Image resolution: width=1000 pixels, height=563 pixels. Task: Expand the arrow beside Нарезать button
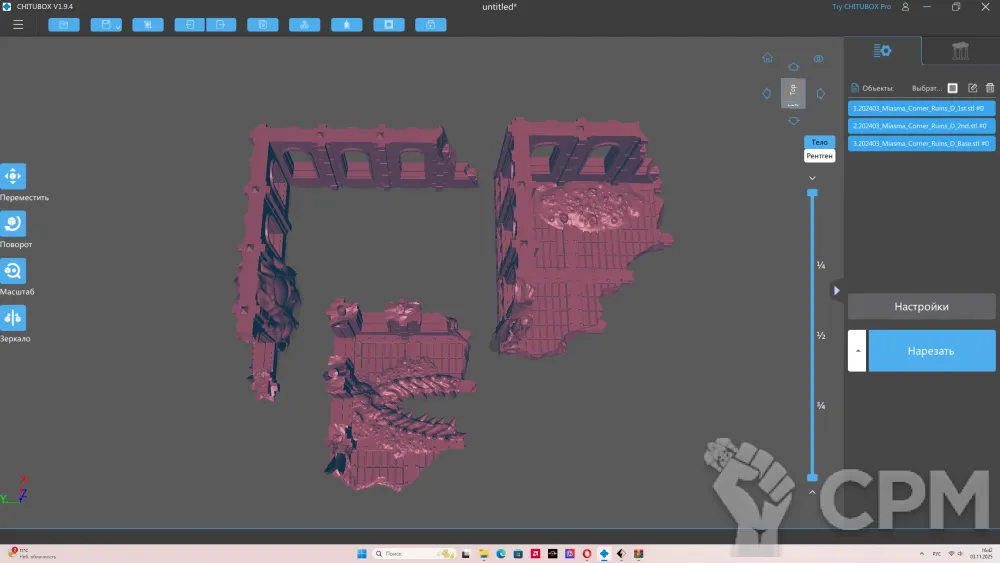click(857, 351)
